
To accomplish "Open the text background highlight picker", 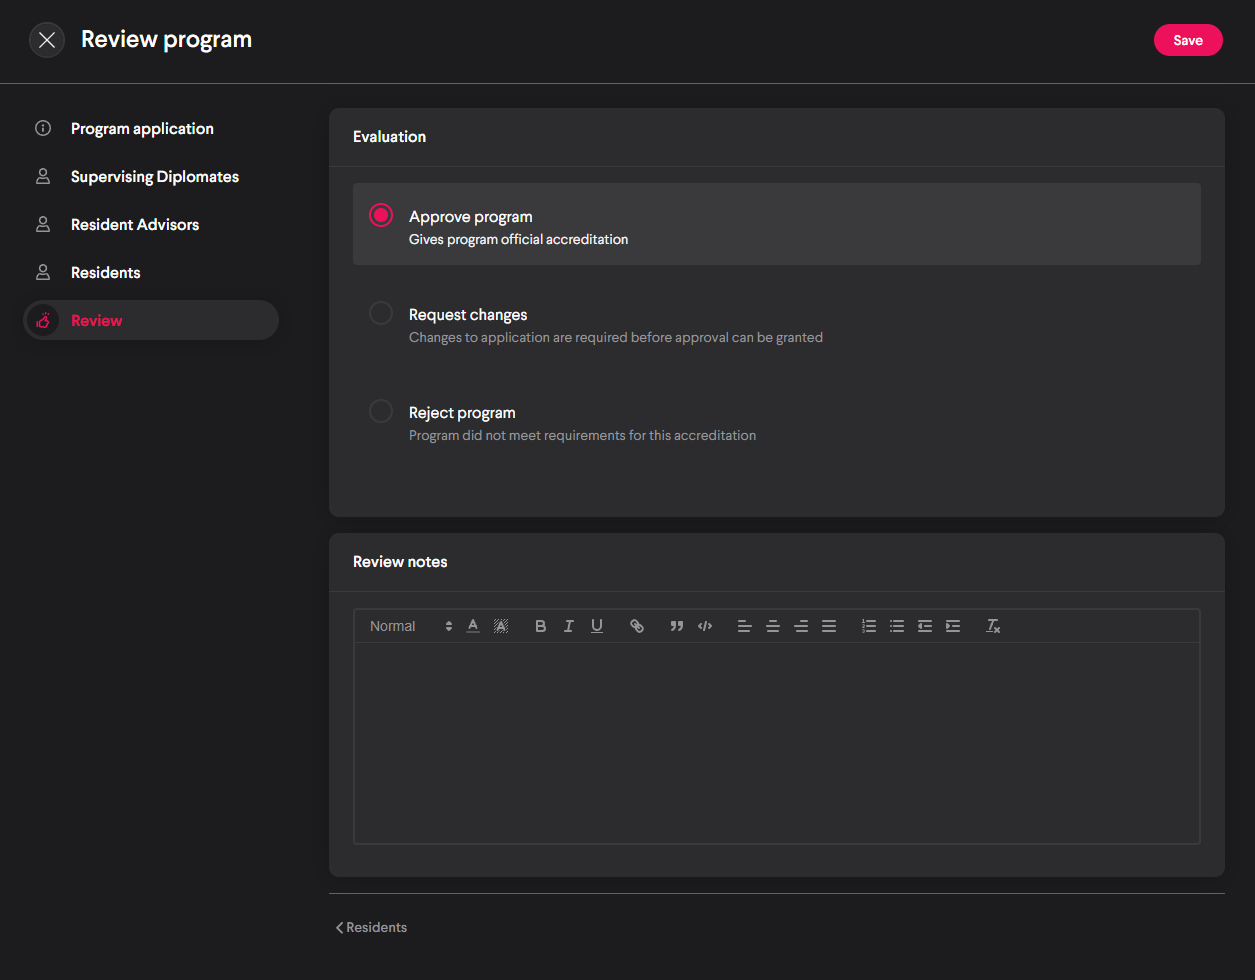I will [501, 626].
